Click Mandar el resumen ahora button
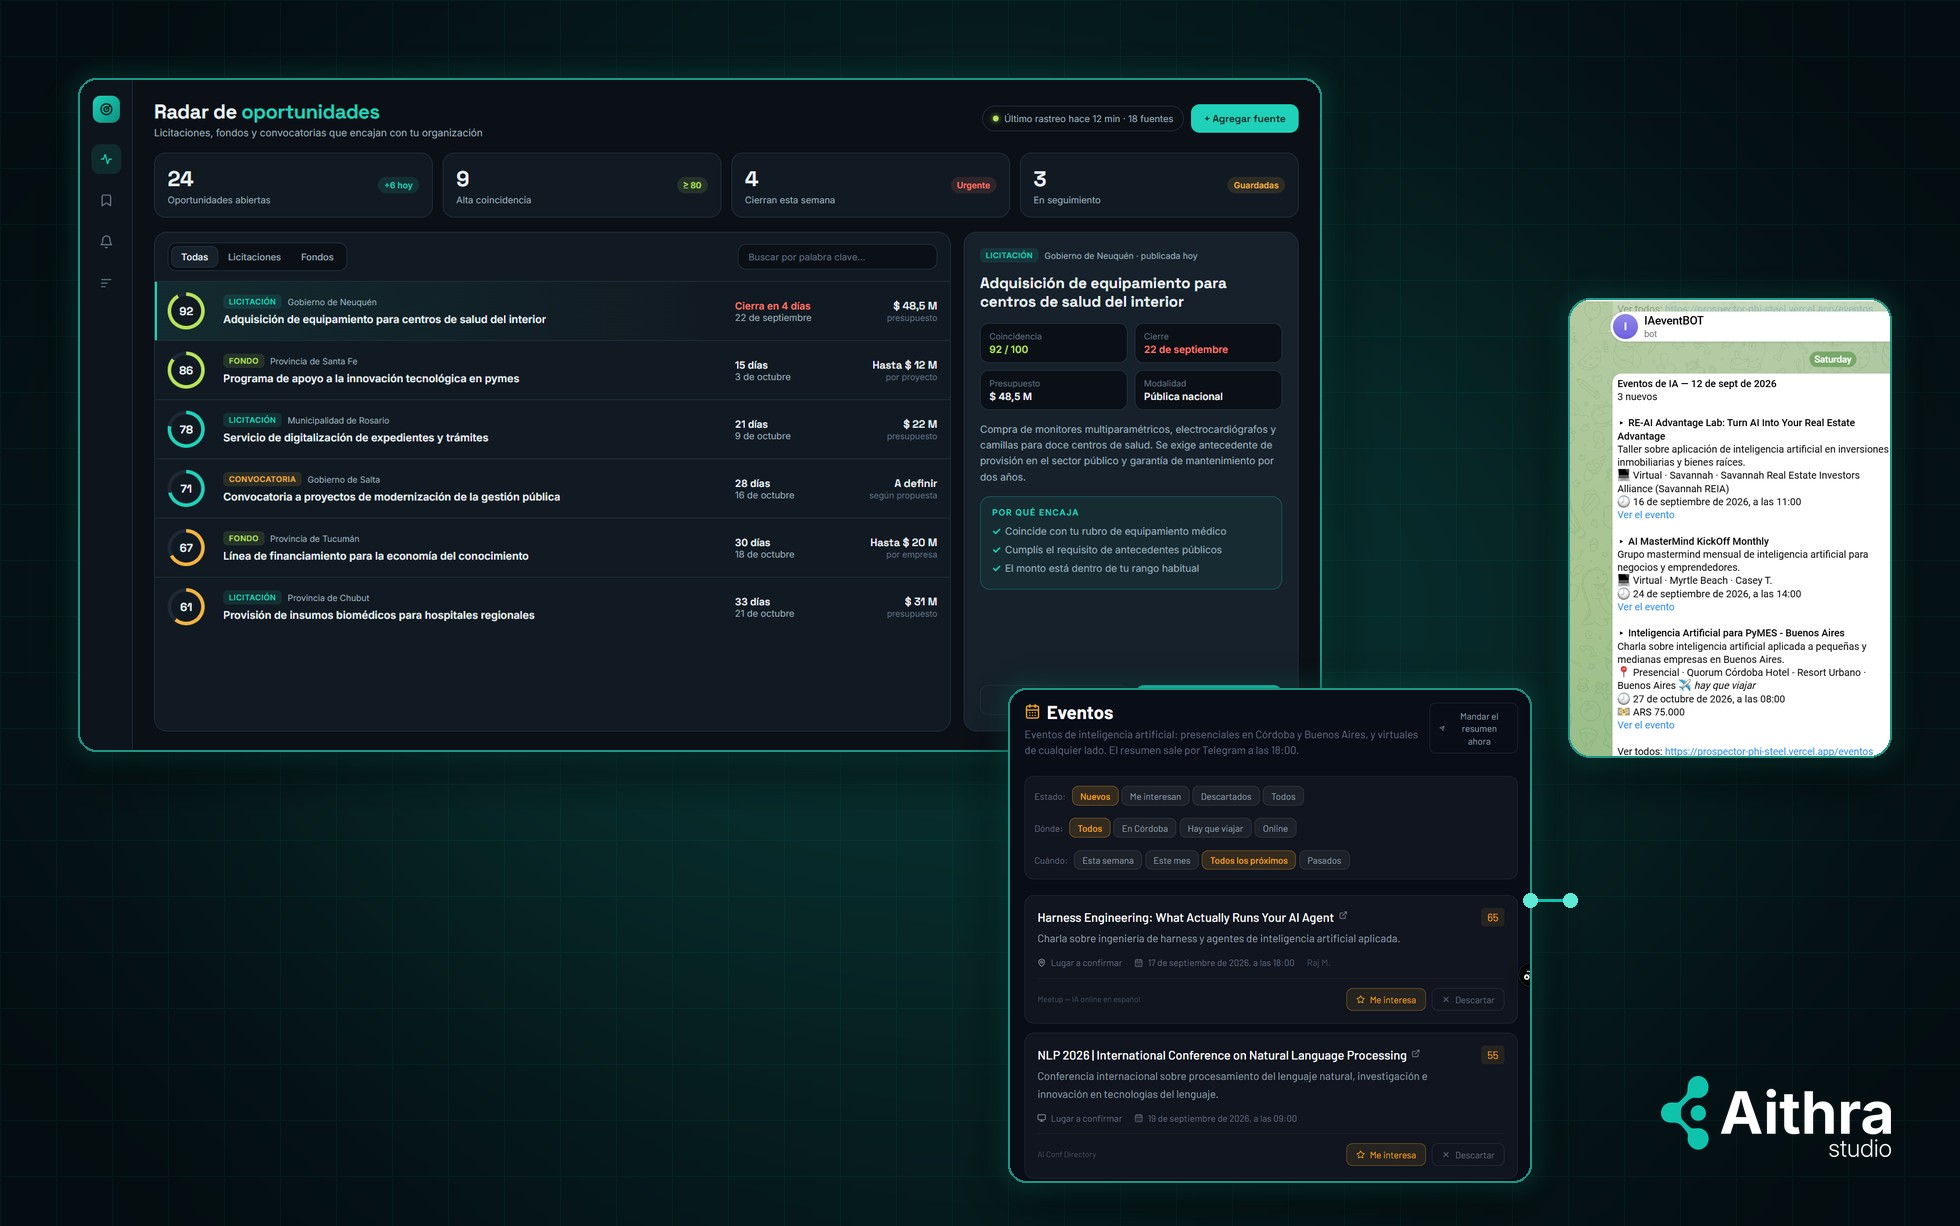1960x1226 pixels. (1473, 729)
